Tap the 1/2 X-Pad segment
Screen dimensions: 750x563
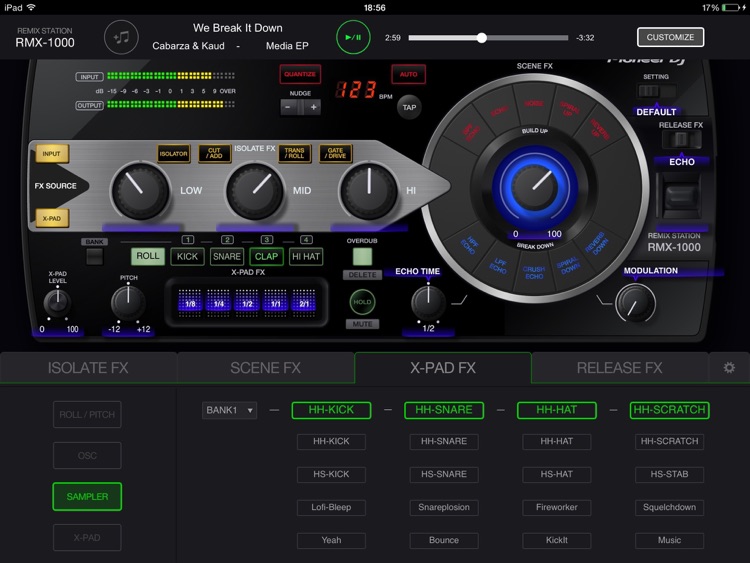pos(247,303)
